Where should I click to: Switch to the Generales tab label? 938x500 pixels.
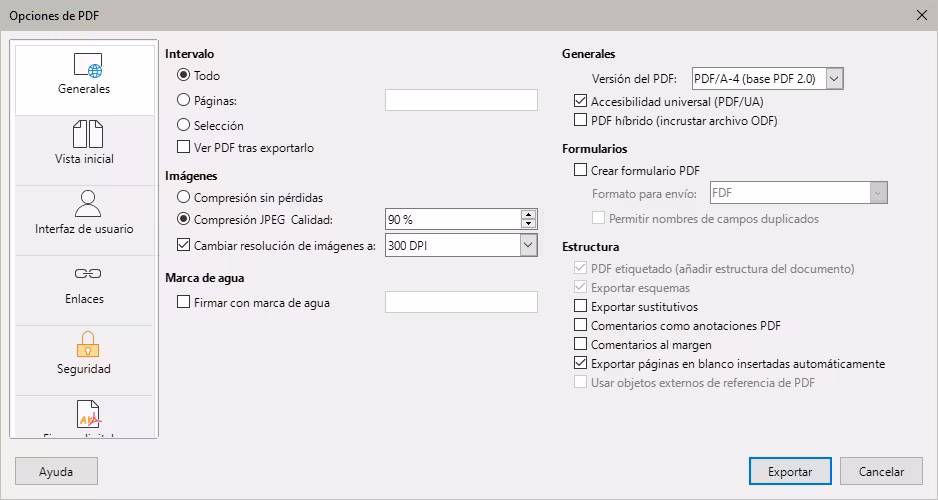click(84, 89)
